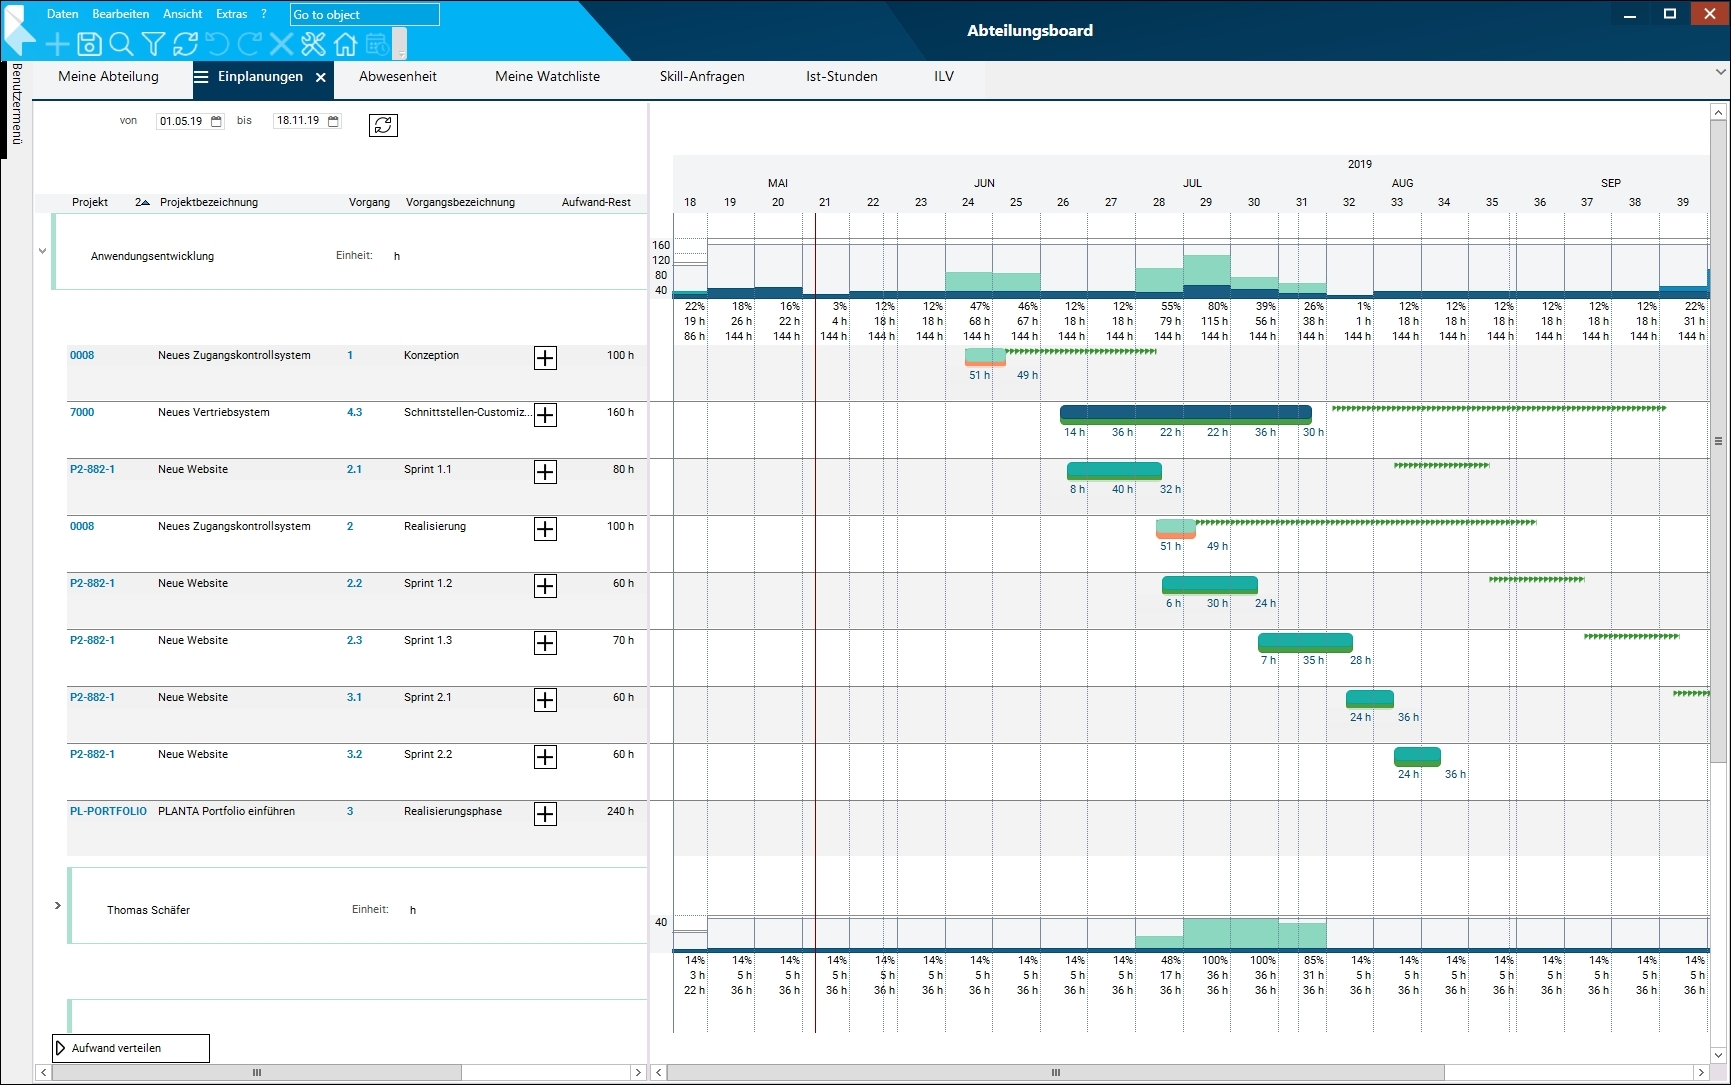Close the Einplanungen tab

click(321, 78)
